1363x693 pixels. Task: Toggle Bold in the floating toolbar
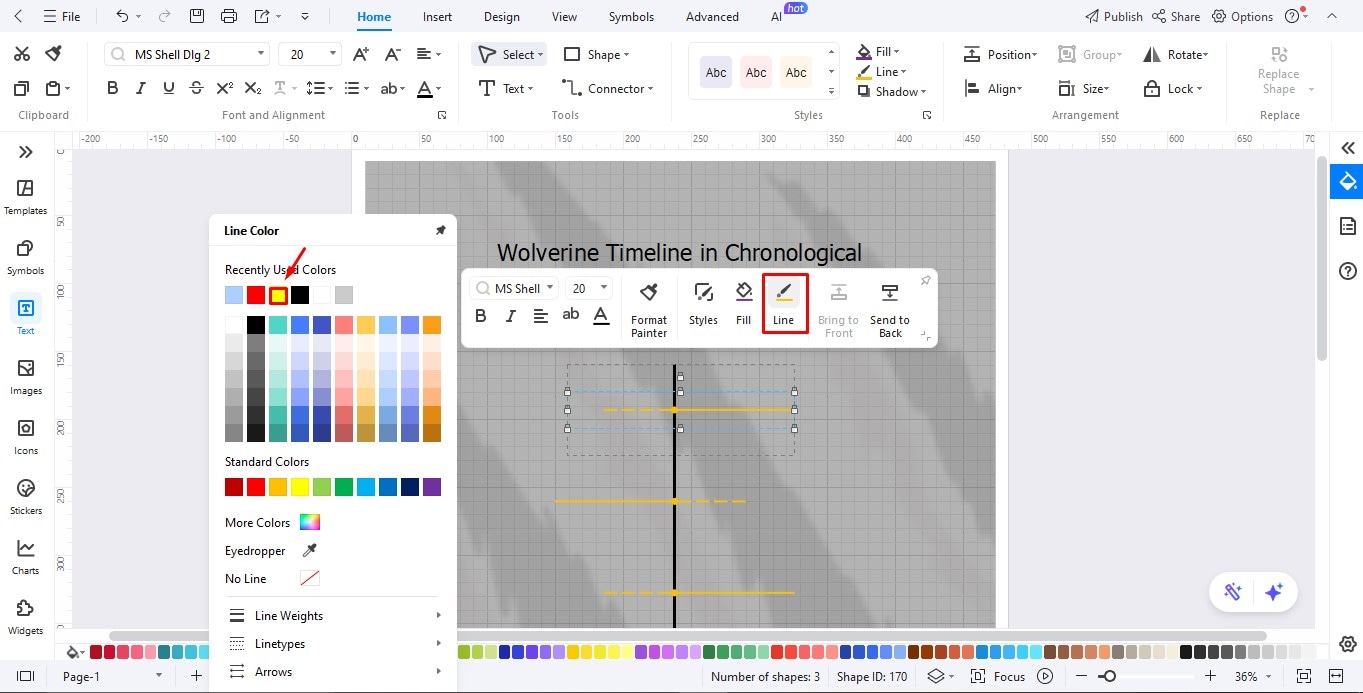[481, 316]
